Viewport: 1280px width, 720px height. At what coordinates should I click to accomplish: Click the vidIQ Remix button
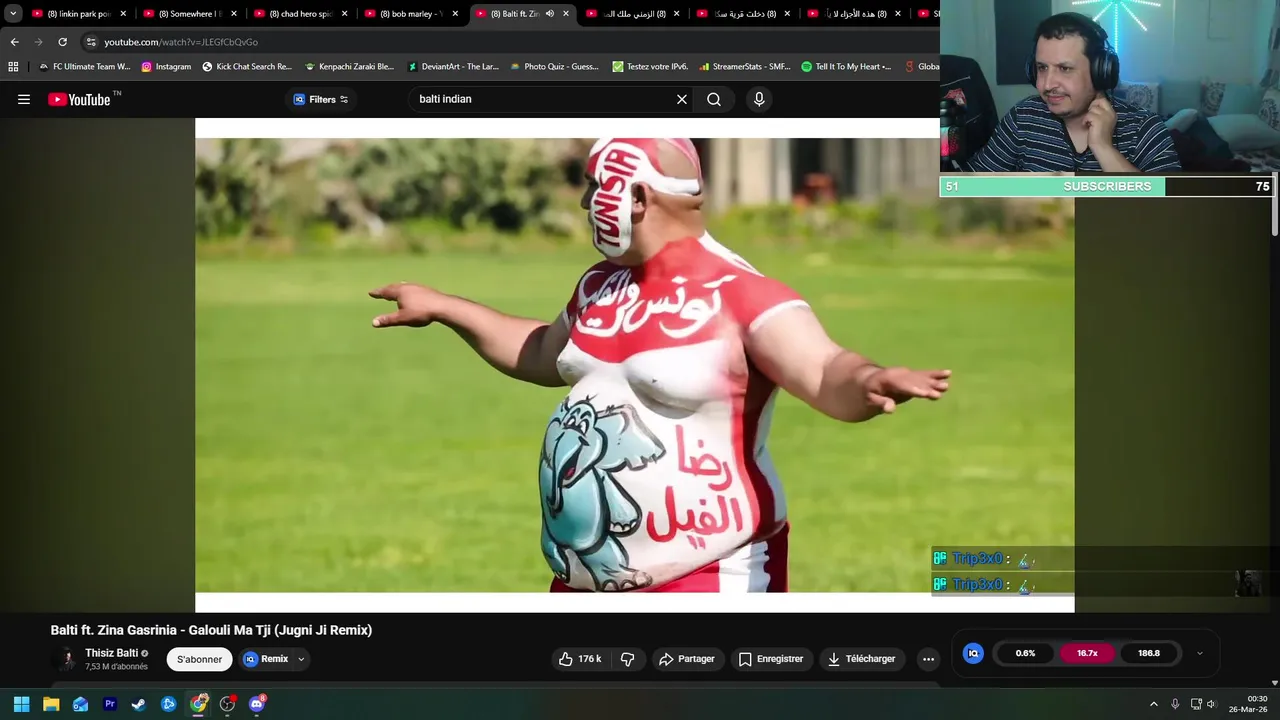click(266, 659)
